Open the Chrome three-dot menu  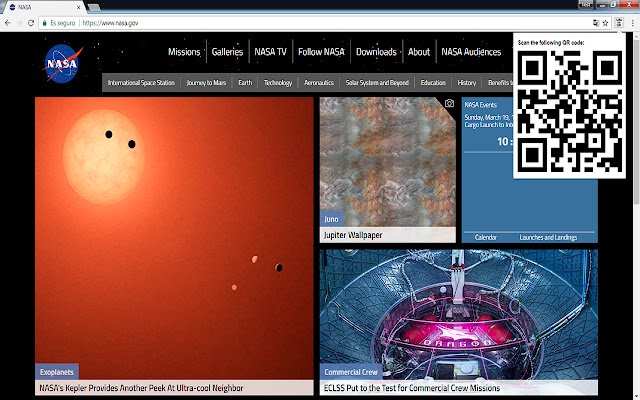click(x=633, y=23)
